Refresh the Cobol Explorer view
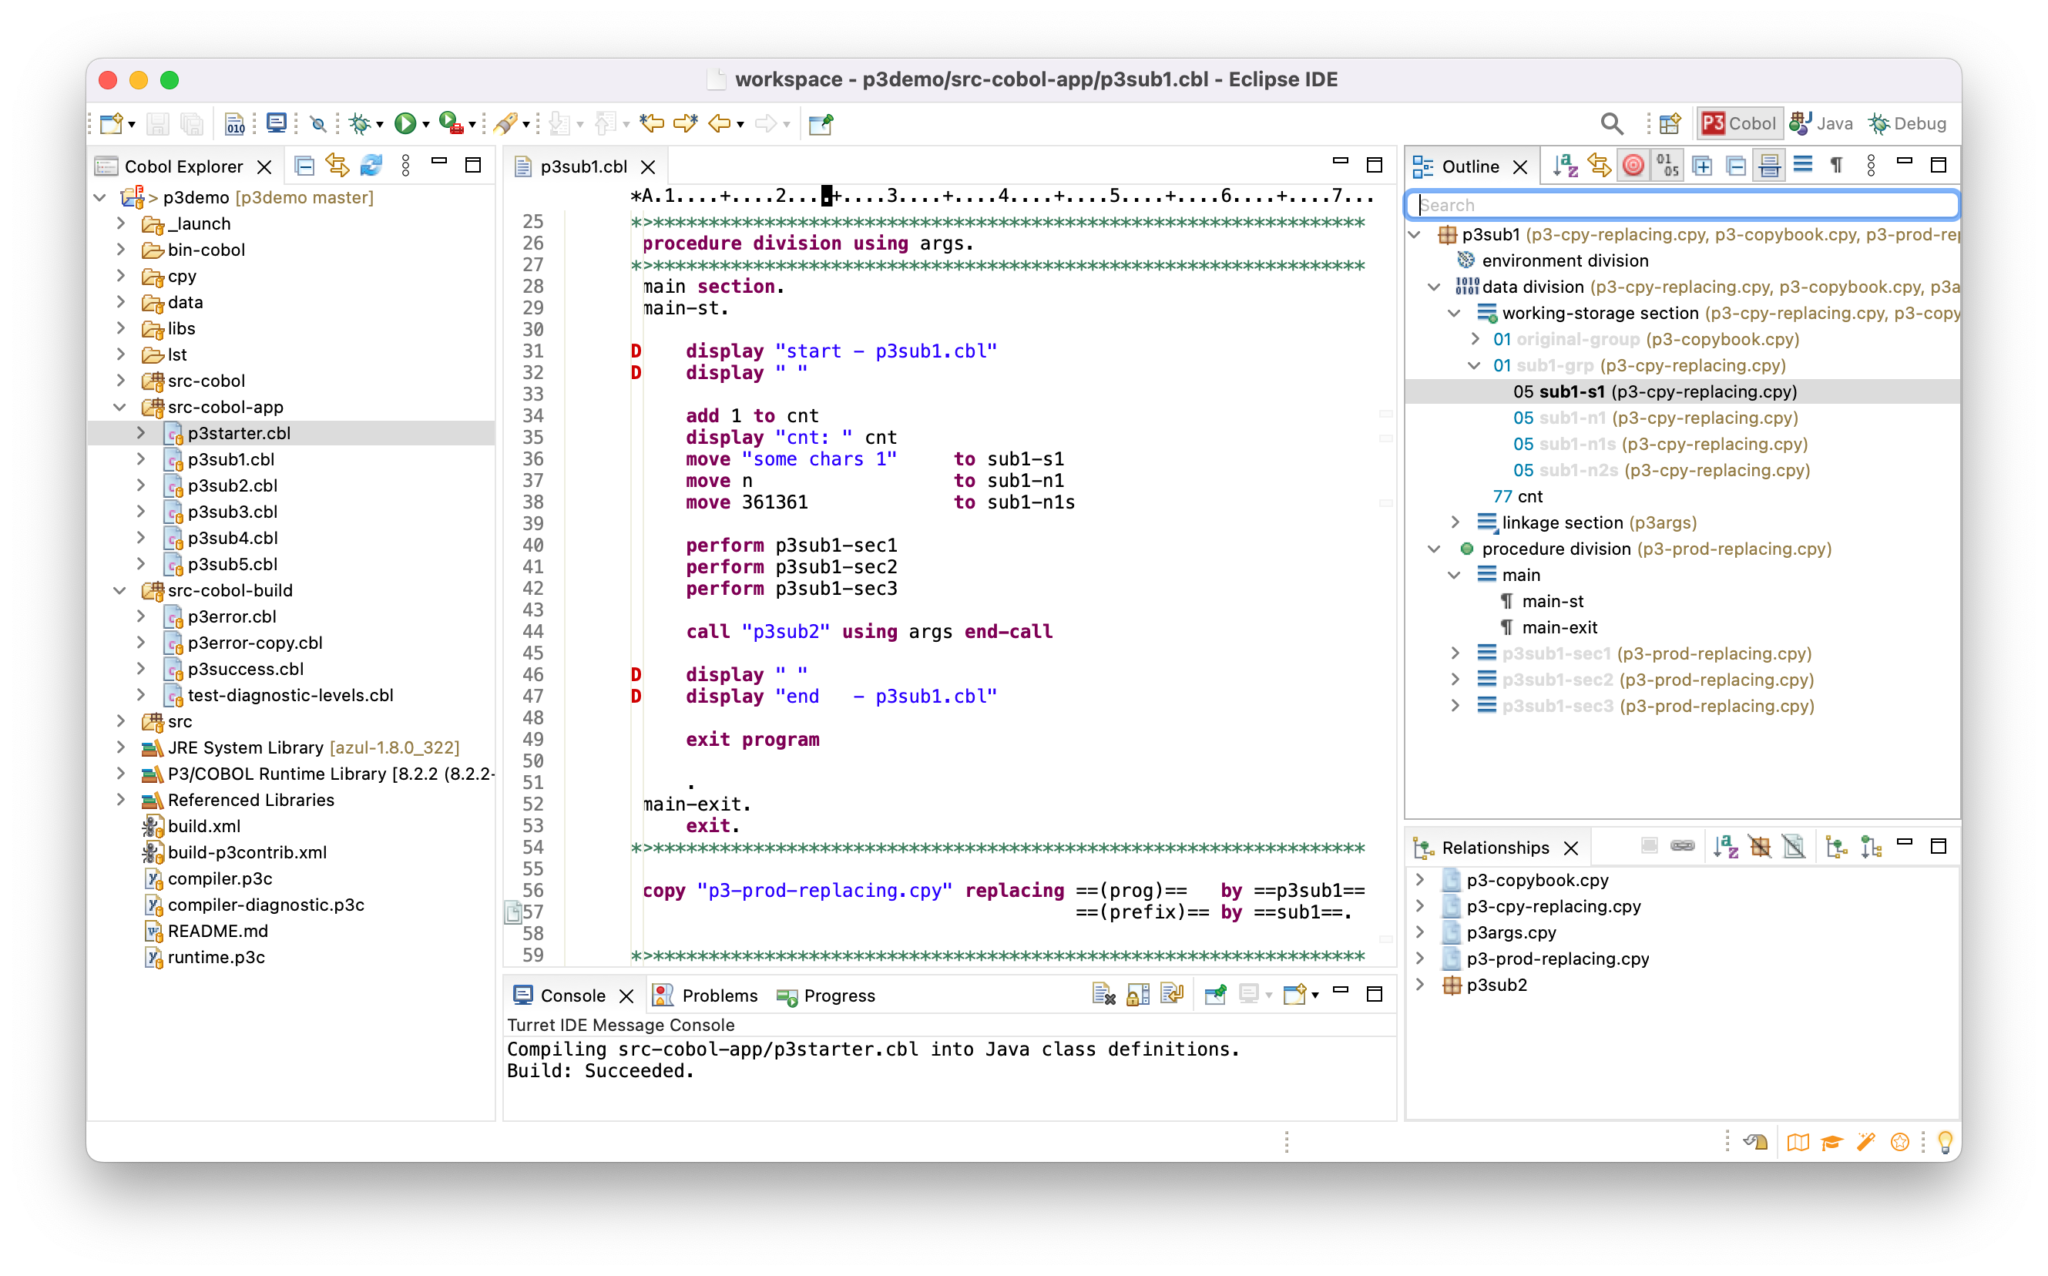Image resolution: width=2048 pixels, height=1276 pixels. 371,166
